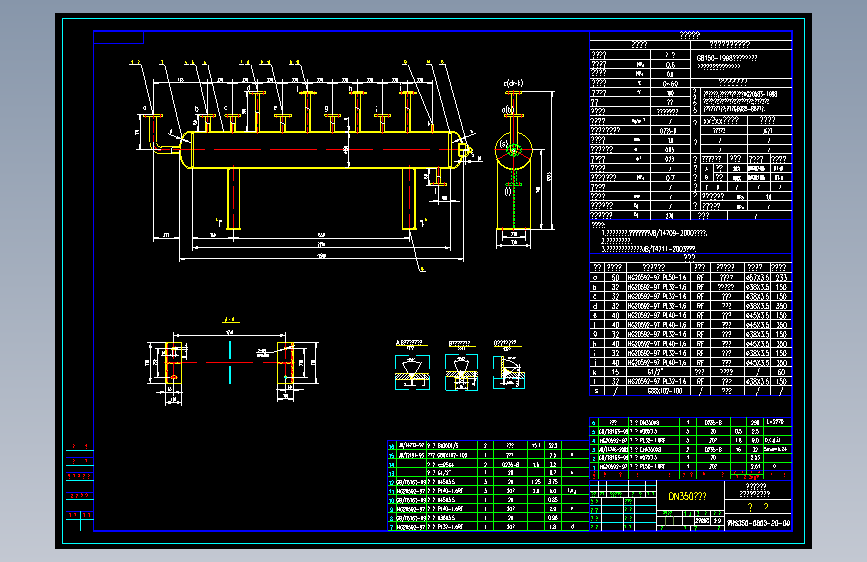Select HG20592-97 PL50-1.6 cell in row a
The height and width of the screenshot is (562, 867).
657,277
